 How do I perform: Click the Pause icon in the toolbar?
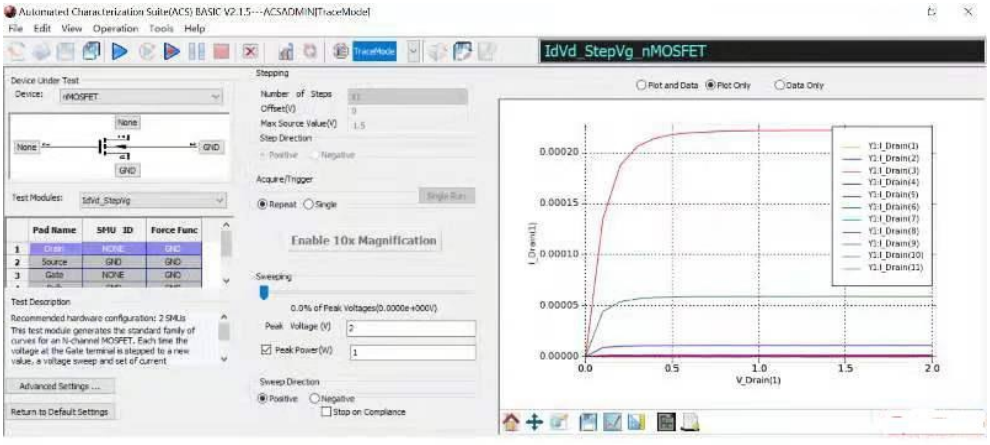[198, 51]
